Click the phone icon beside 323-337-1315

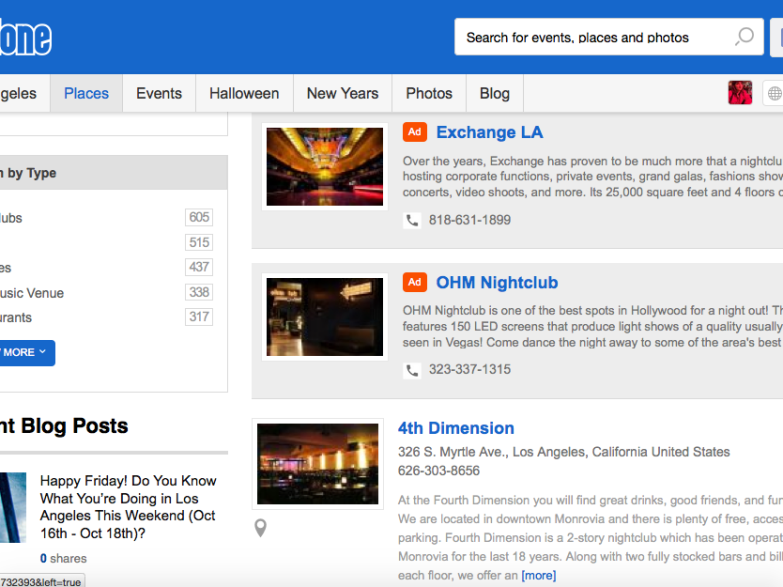click(x=412, y=370)
